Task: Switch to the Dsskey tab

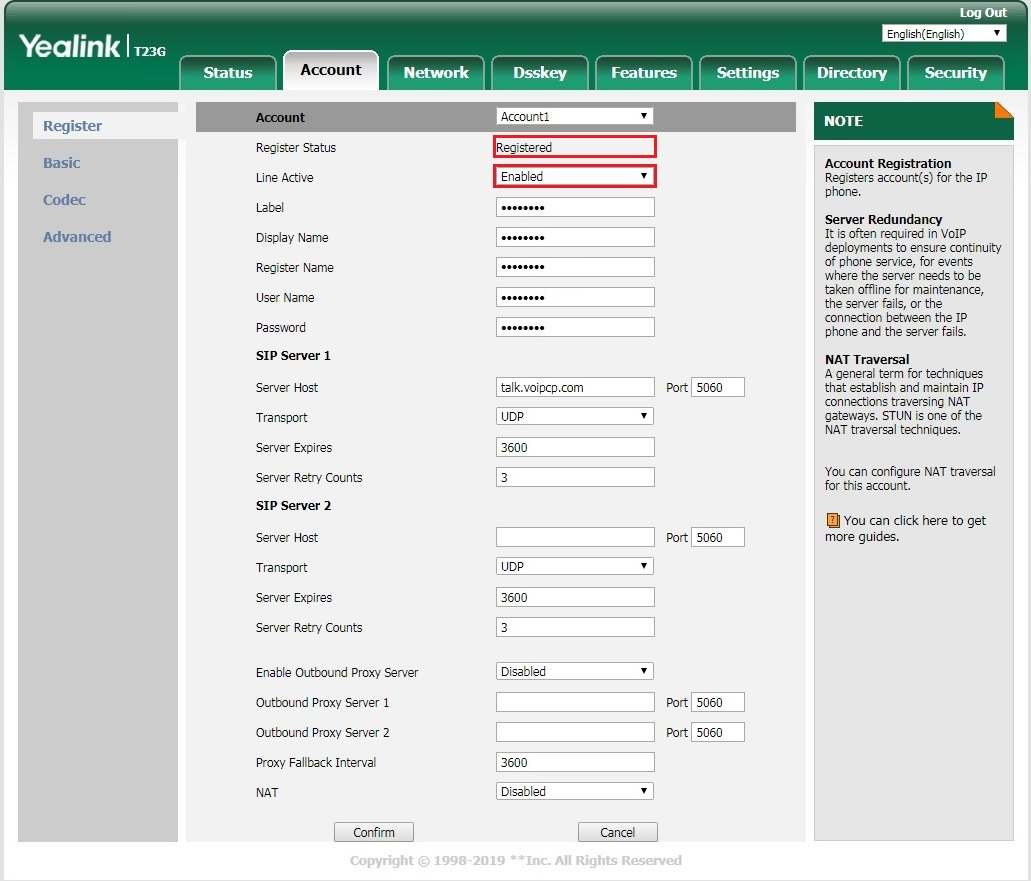Action: click(540, 72)
